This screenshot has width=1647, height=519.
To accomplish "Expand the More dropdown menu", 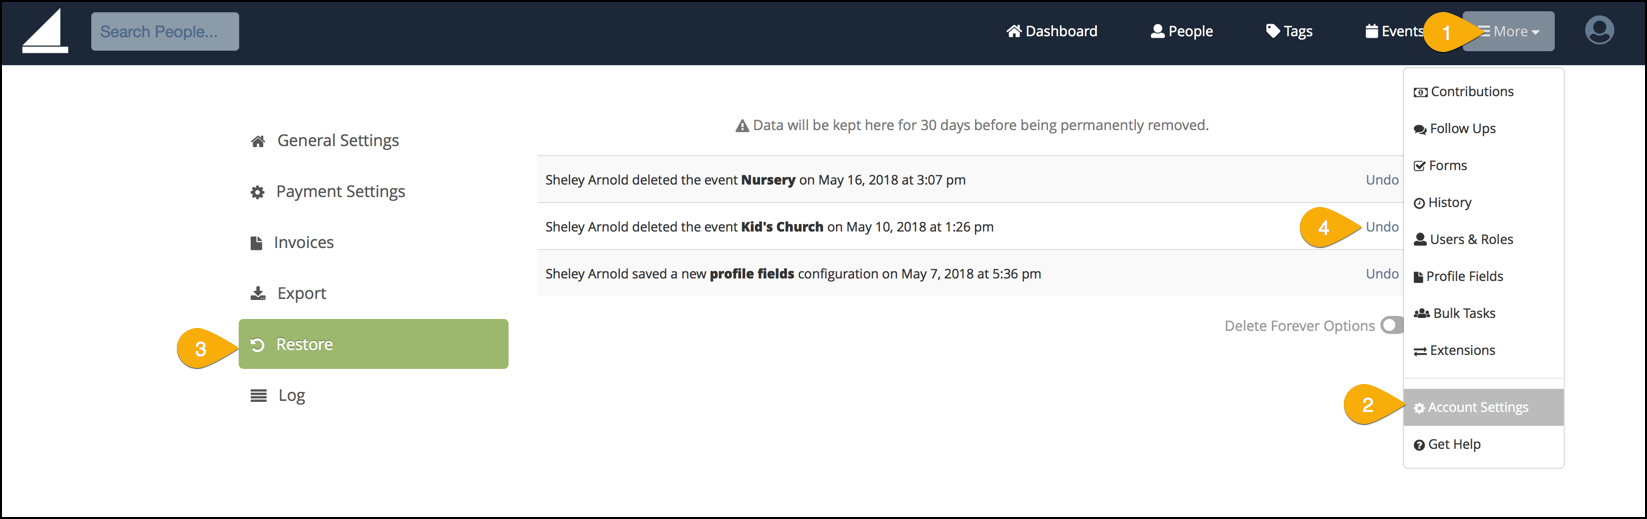I will point(1508,31).
